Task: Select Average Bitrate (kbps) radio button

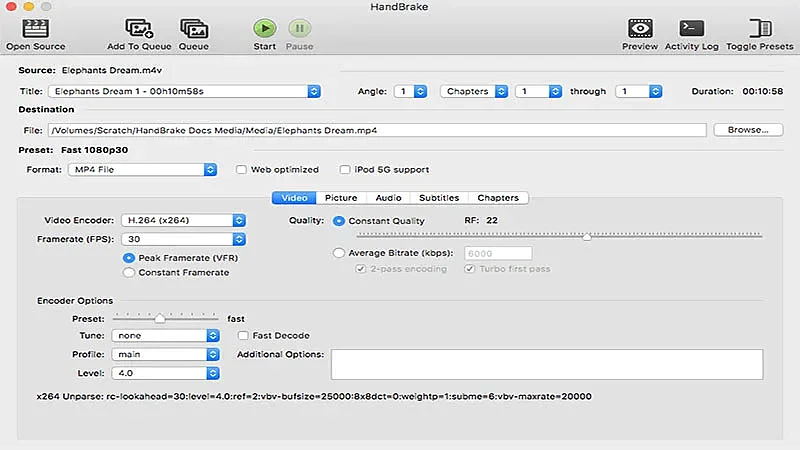Action: pyautogui.click(x=339, y=253)
